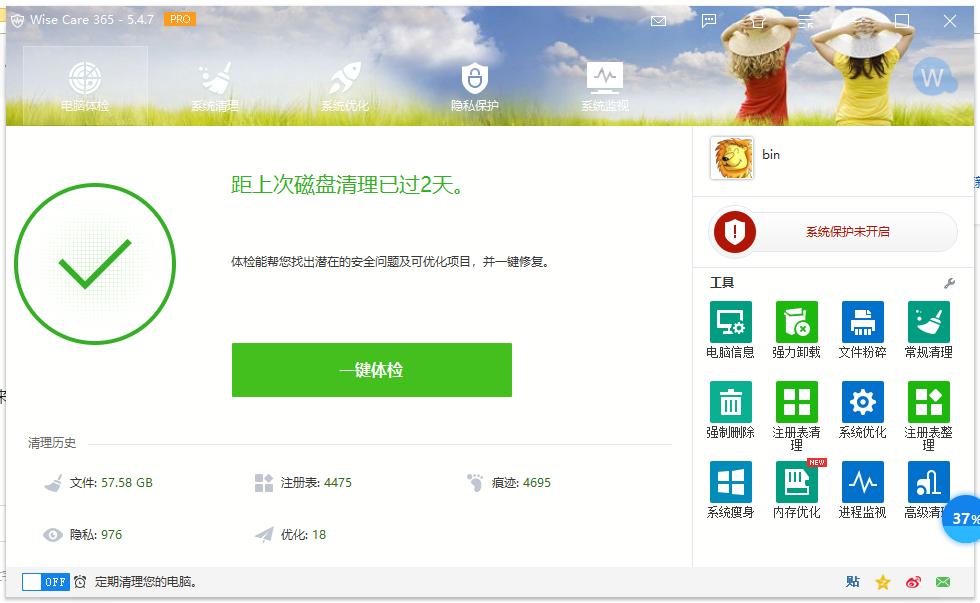Image resolution: width=980 pixels, height=603 pixels.
Task: Start the 进程监视 process monitor tool
Action: click(862, 487)
